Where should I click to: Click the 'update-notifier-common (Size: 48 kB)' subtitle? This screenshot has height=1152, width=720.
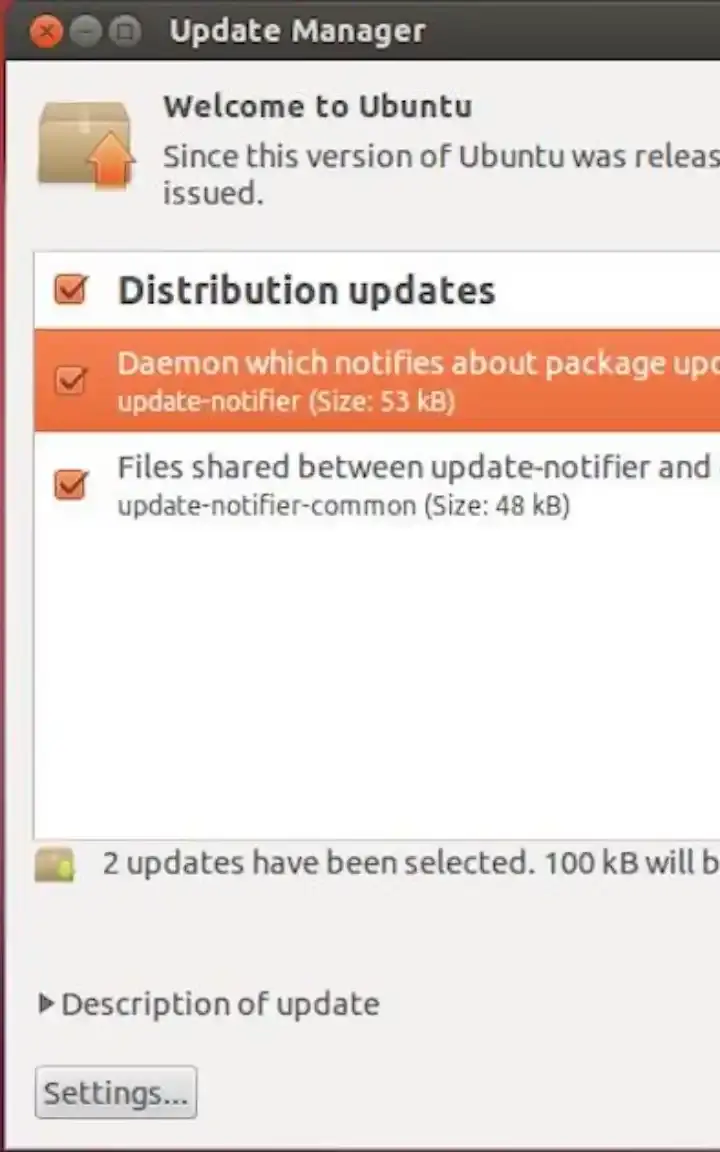tap(343, 506)
